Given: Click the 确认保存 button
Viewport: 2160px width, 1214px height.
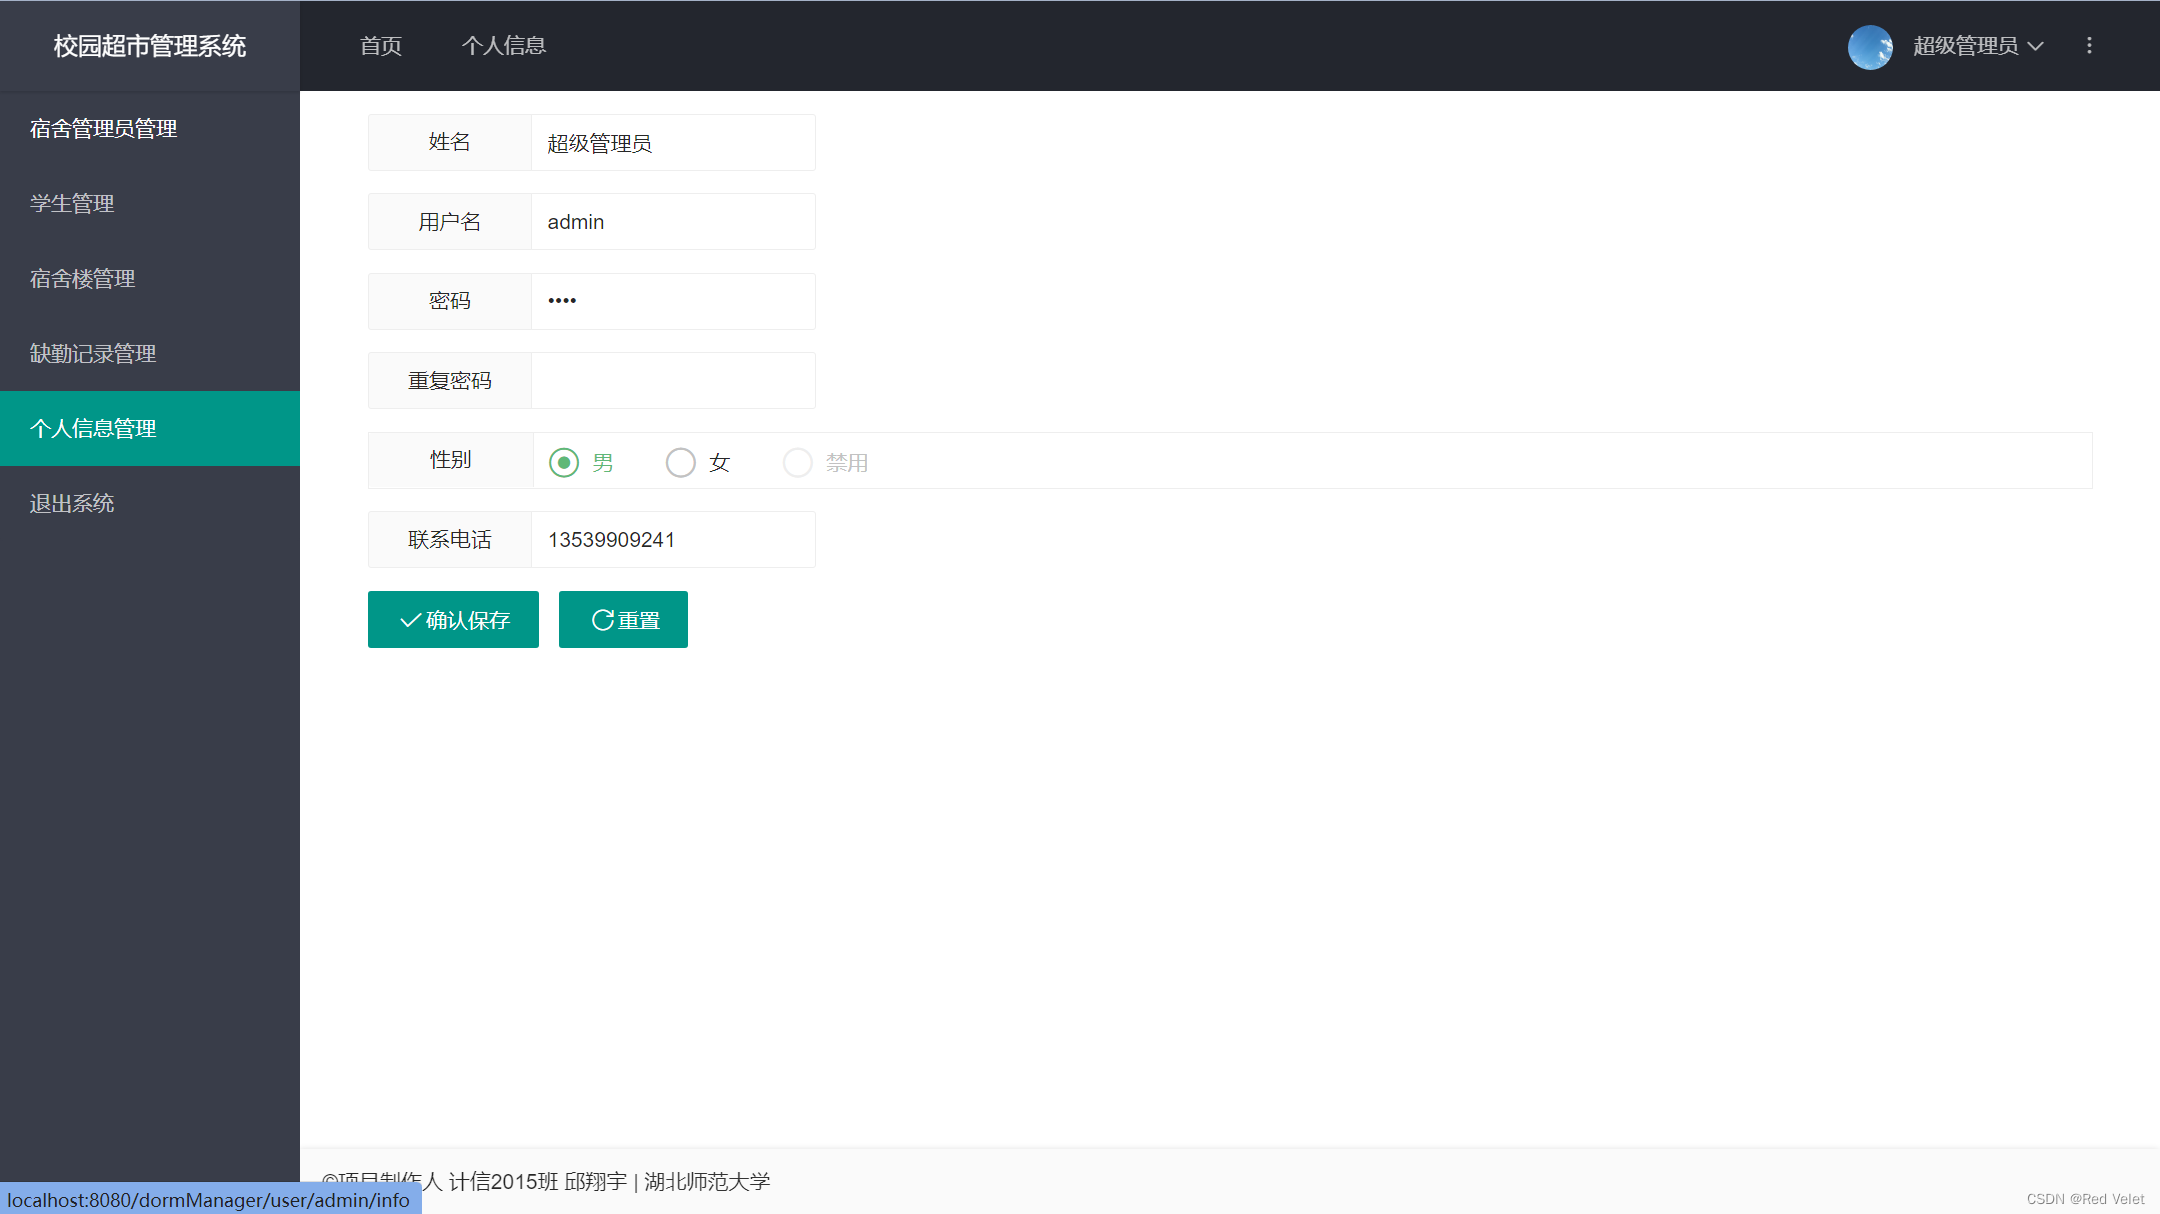Looking at the screenshot, I should (x=453, y=620).
